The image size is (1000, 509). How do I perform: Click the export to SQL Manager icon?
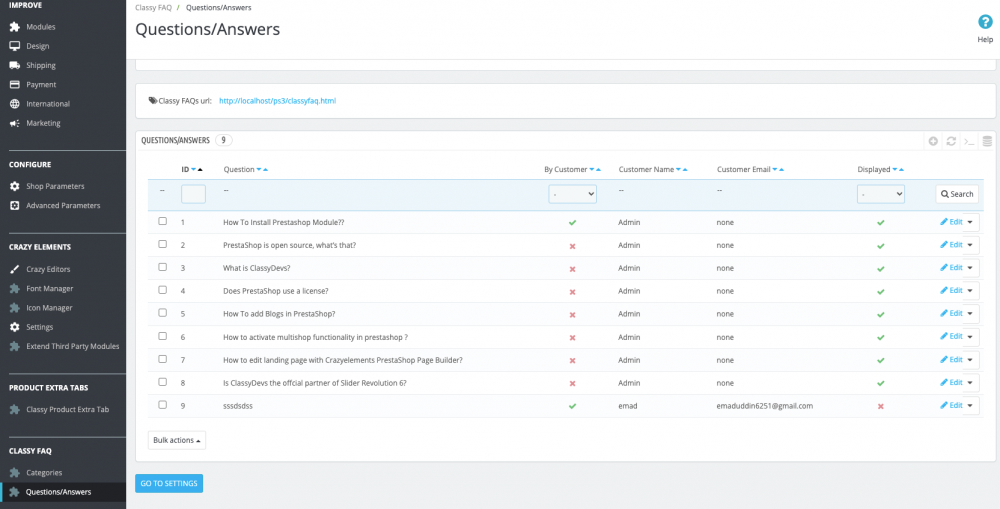(x=987, y=141)
